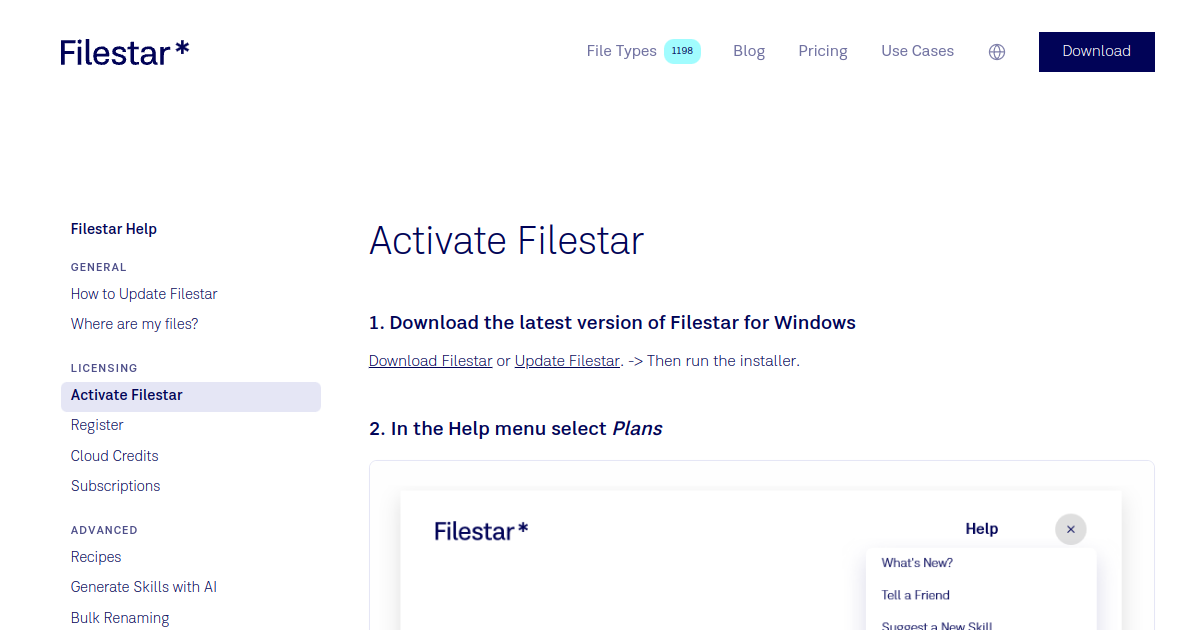This screenshot has width=1200, height=630.
Task: Click Tell a Friend in the Help menu image
Action: point(915,595)
